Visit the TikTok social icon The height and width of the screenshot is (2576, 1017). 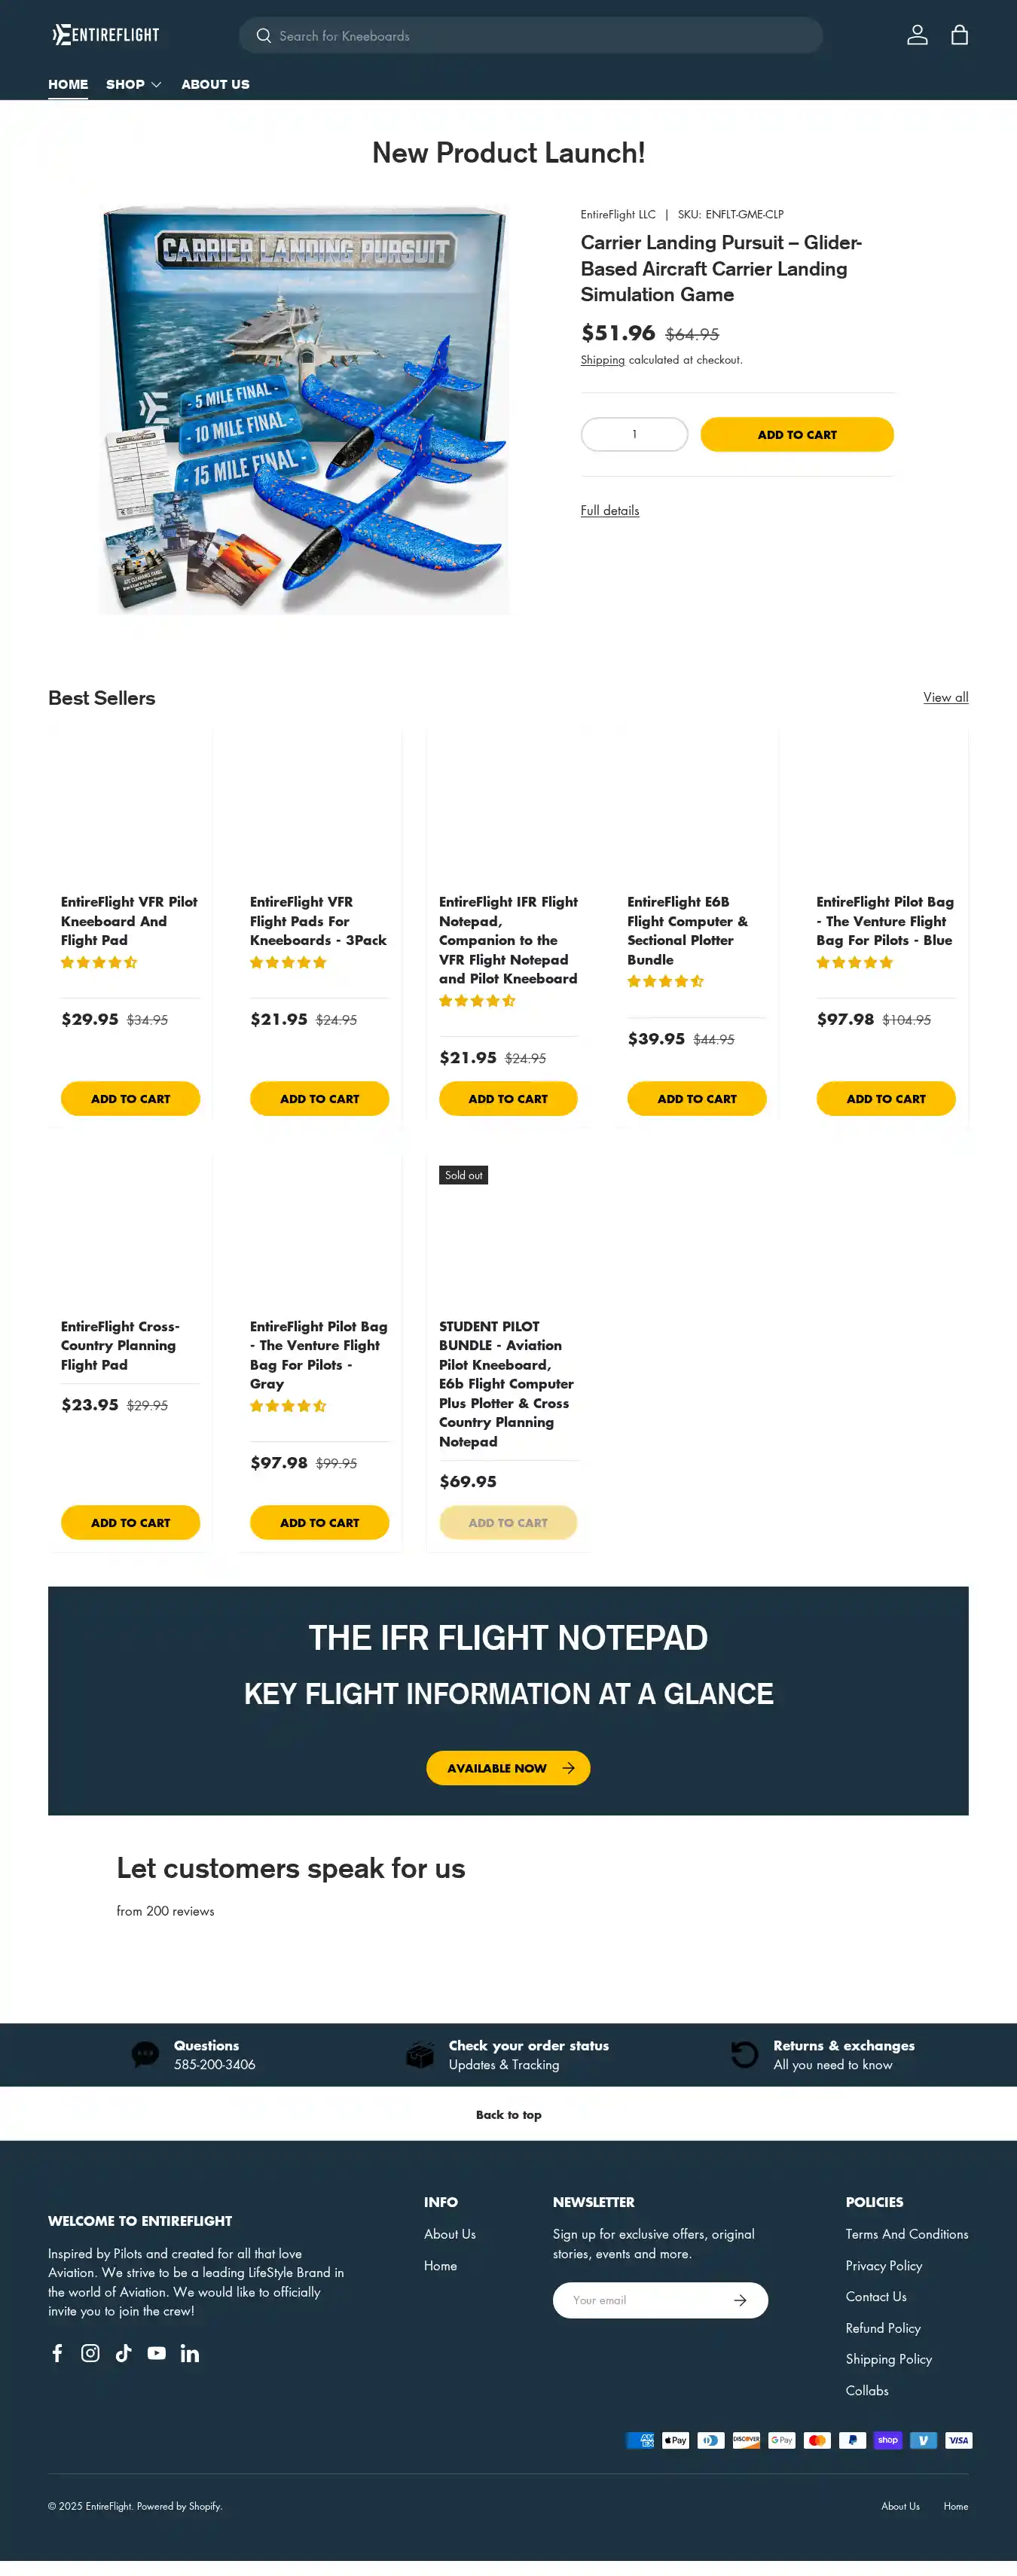[123, 2353]
